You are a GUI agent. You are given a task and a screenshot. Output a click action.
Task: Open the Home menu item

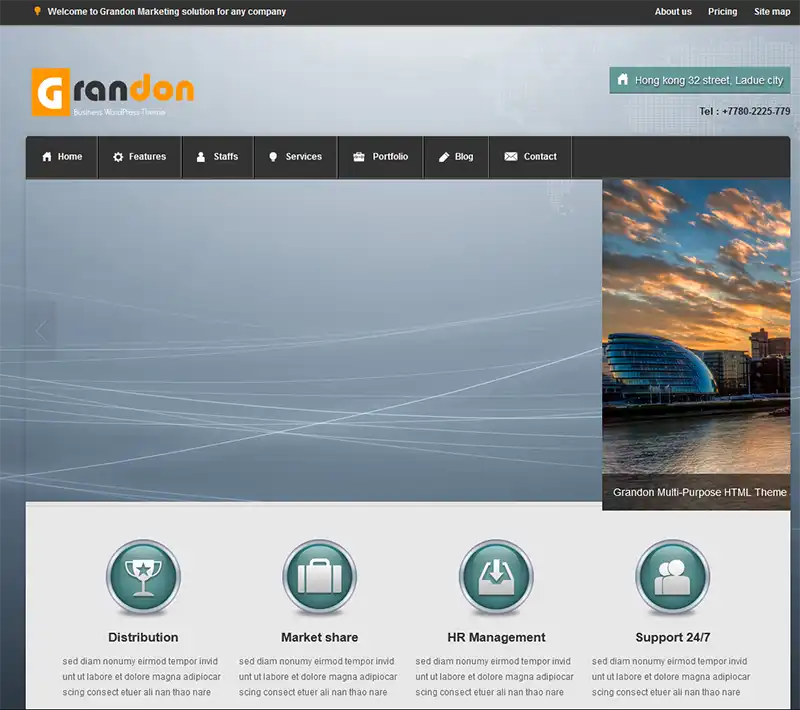click(62, 157)
